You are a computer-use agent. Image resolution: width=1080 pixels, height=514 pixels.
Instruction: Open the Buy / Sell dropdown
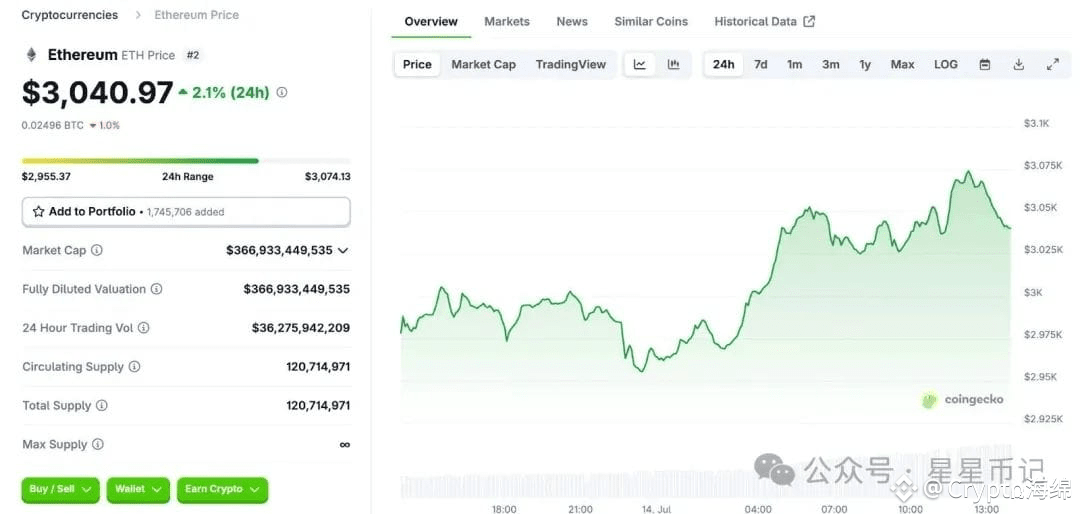(61, 489)
